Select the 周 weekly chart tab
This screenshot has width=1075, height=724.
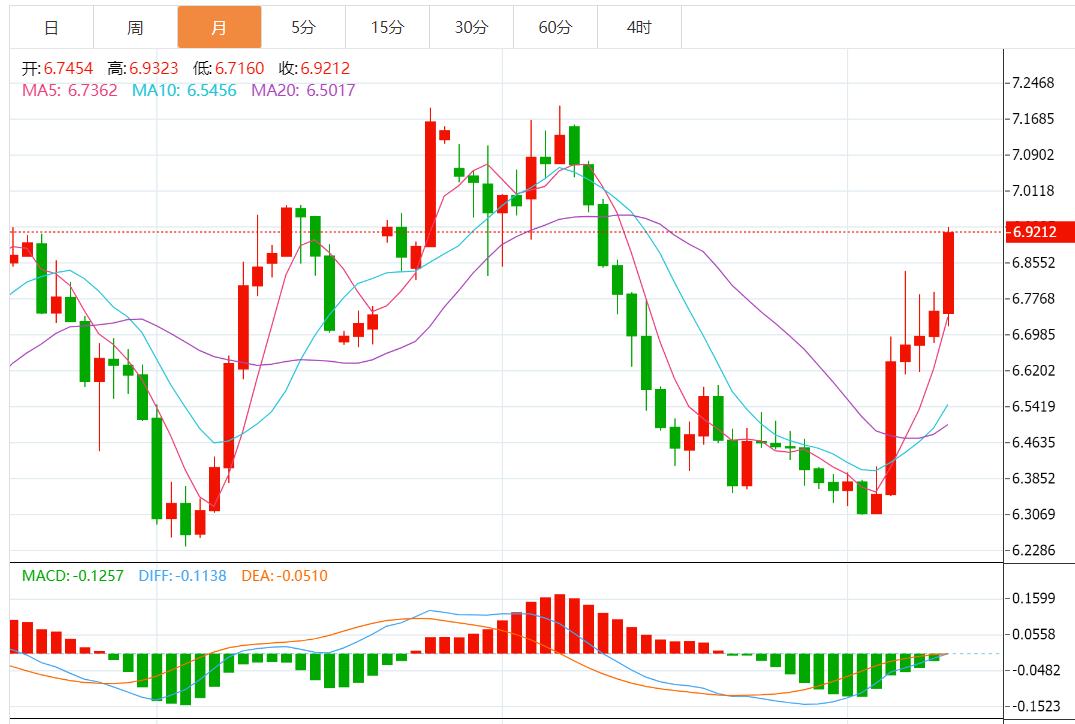tap(135, 27)
